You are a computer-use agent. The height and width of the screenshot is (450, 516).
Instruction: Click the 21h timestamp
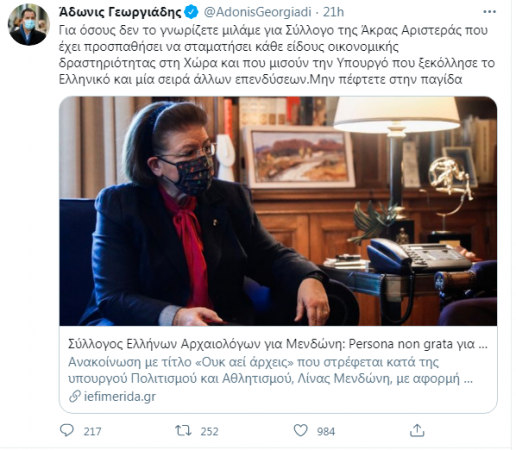[333, 12]
